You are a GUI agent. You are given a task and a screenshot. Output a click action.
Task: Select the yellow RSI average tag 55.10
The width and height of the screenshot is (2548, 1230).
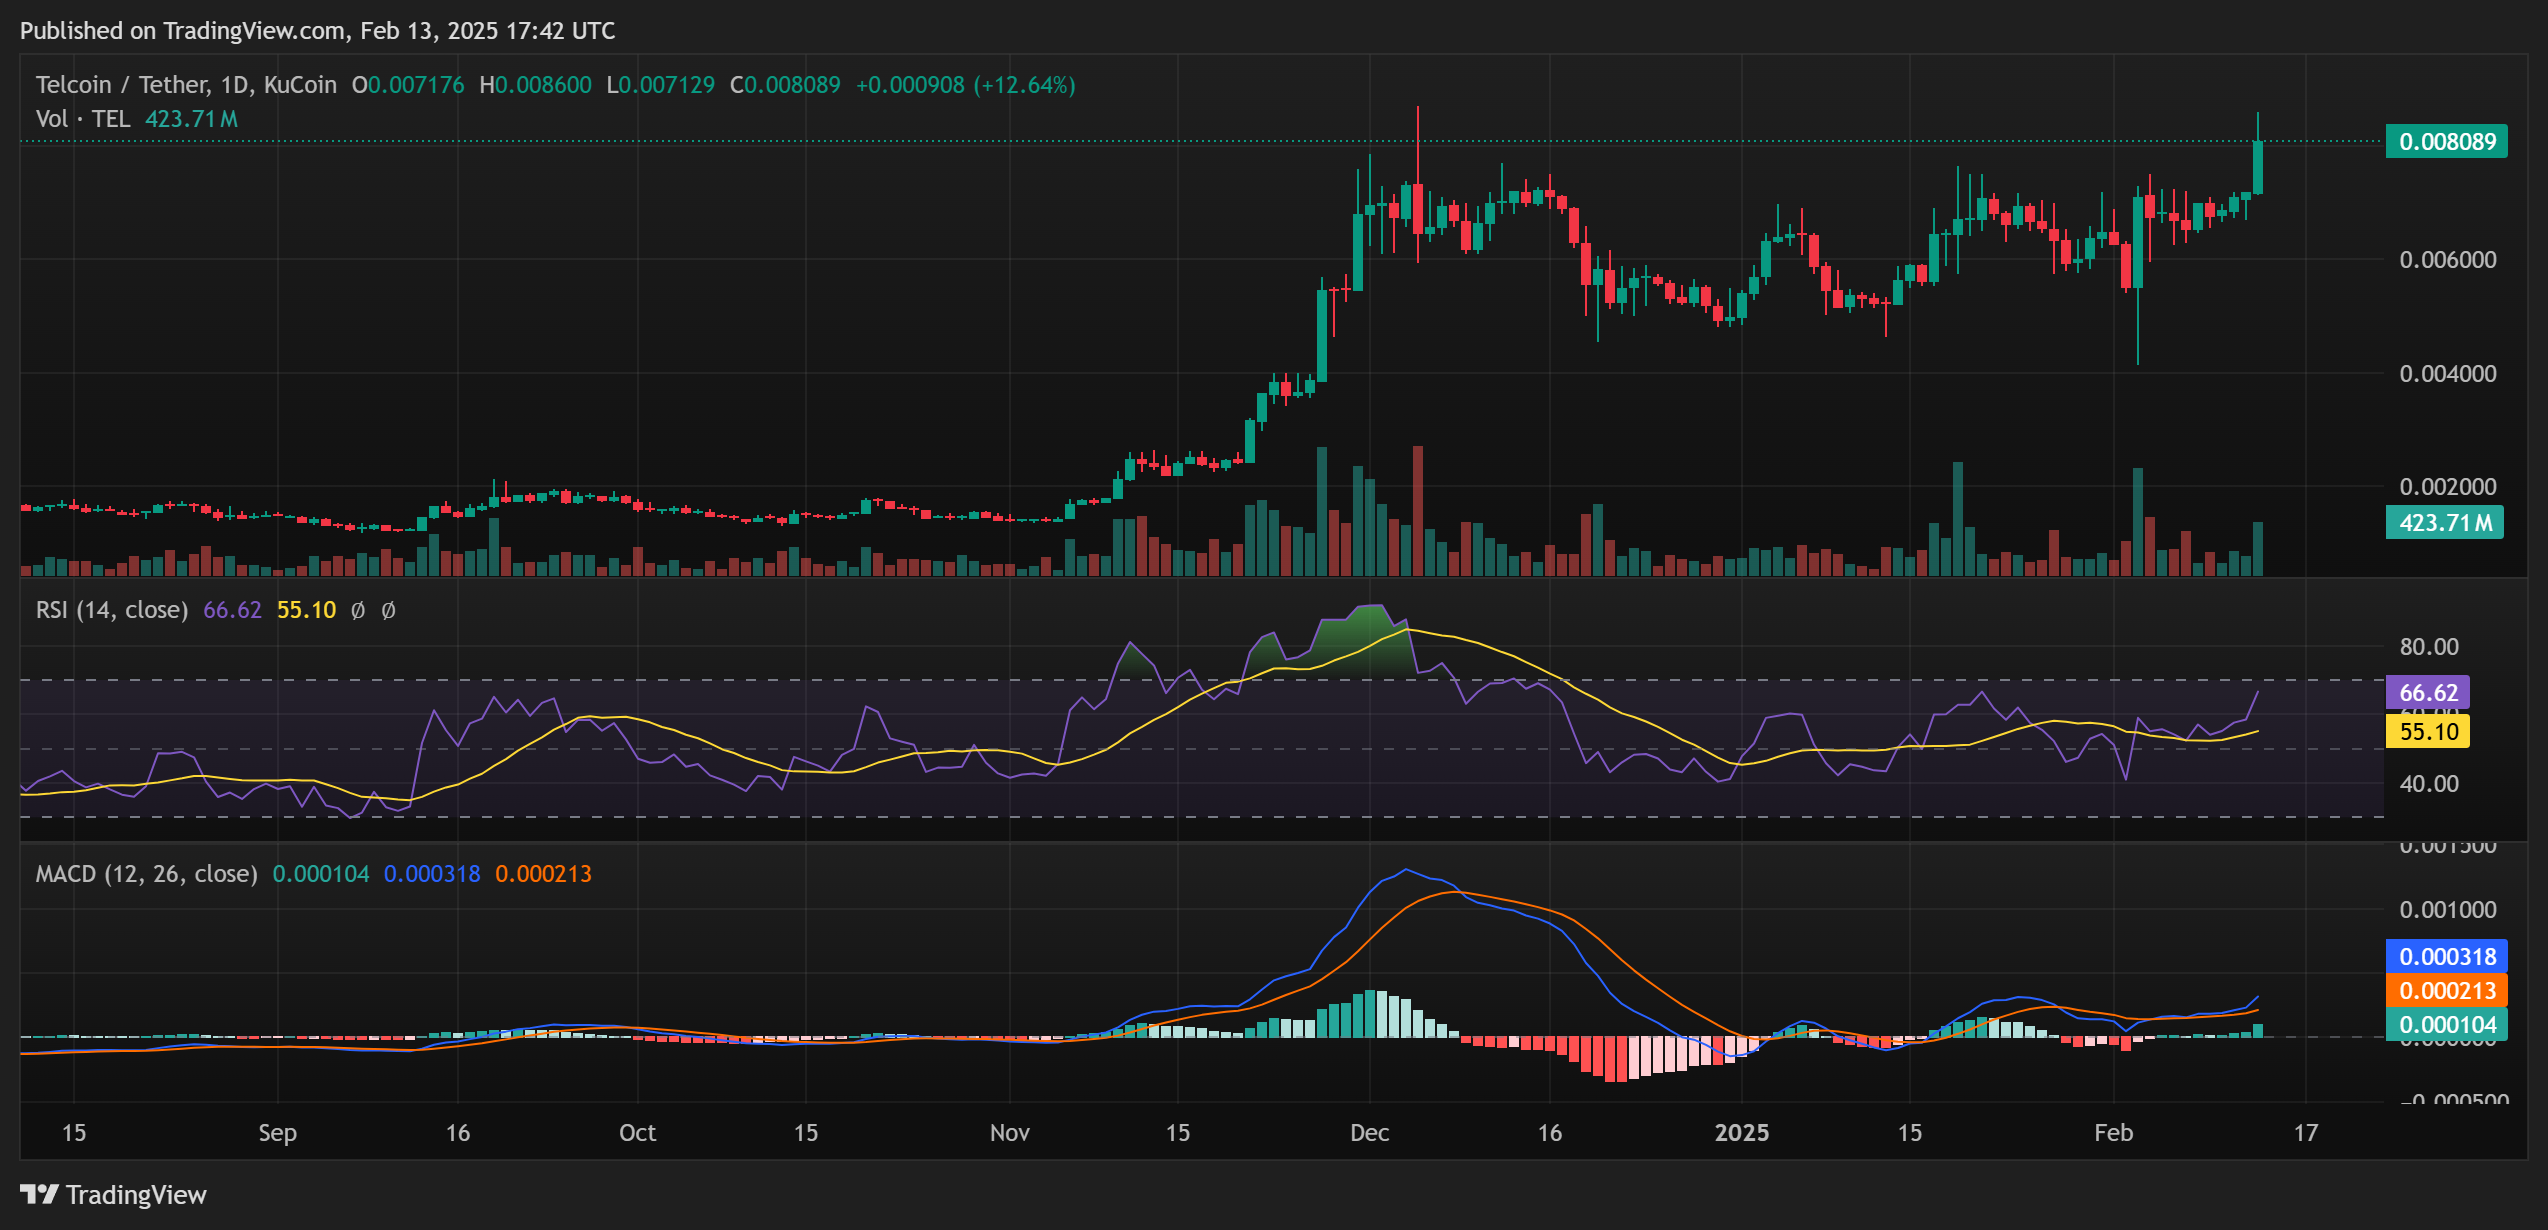pyautogui.click(x=2427, y=731)
